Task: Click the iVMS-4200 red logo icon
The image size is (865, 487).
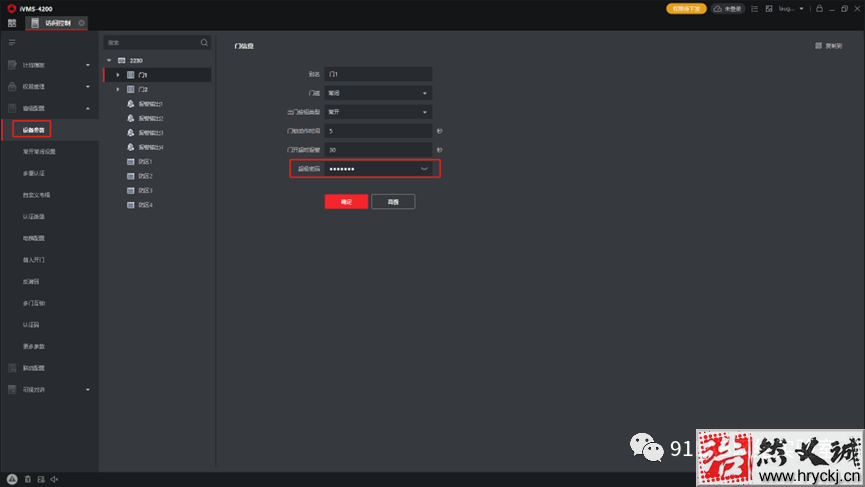Action: tap(12, 8)
